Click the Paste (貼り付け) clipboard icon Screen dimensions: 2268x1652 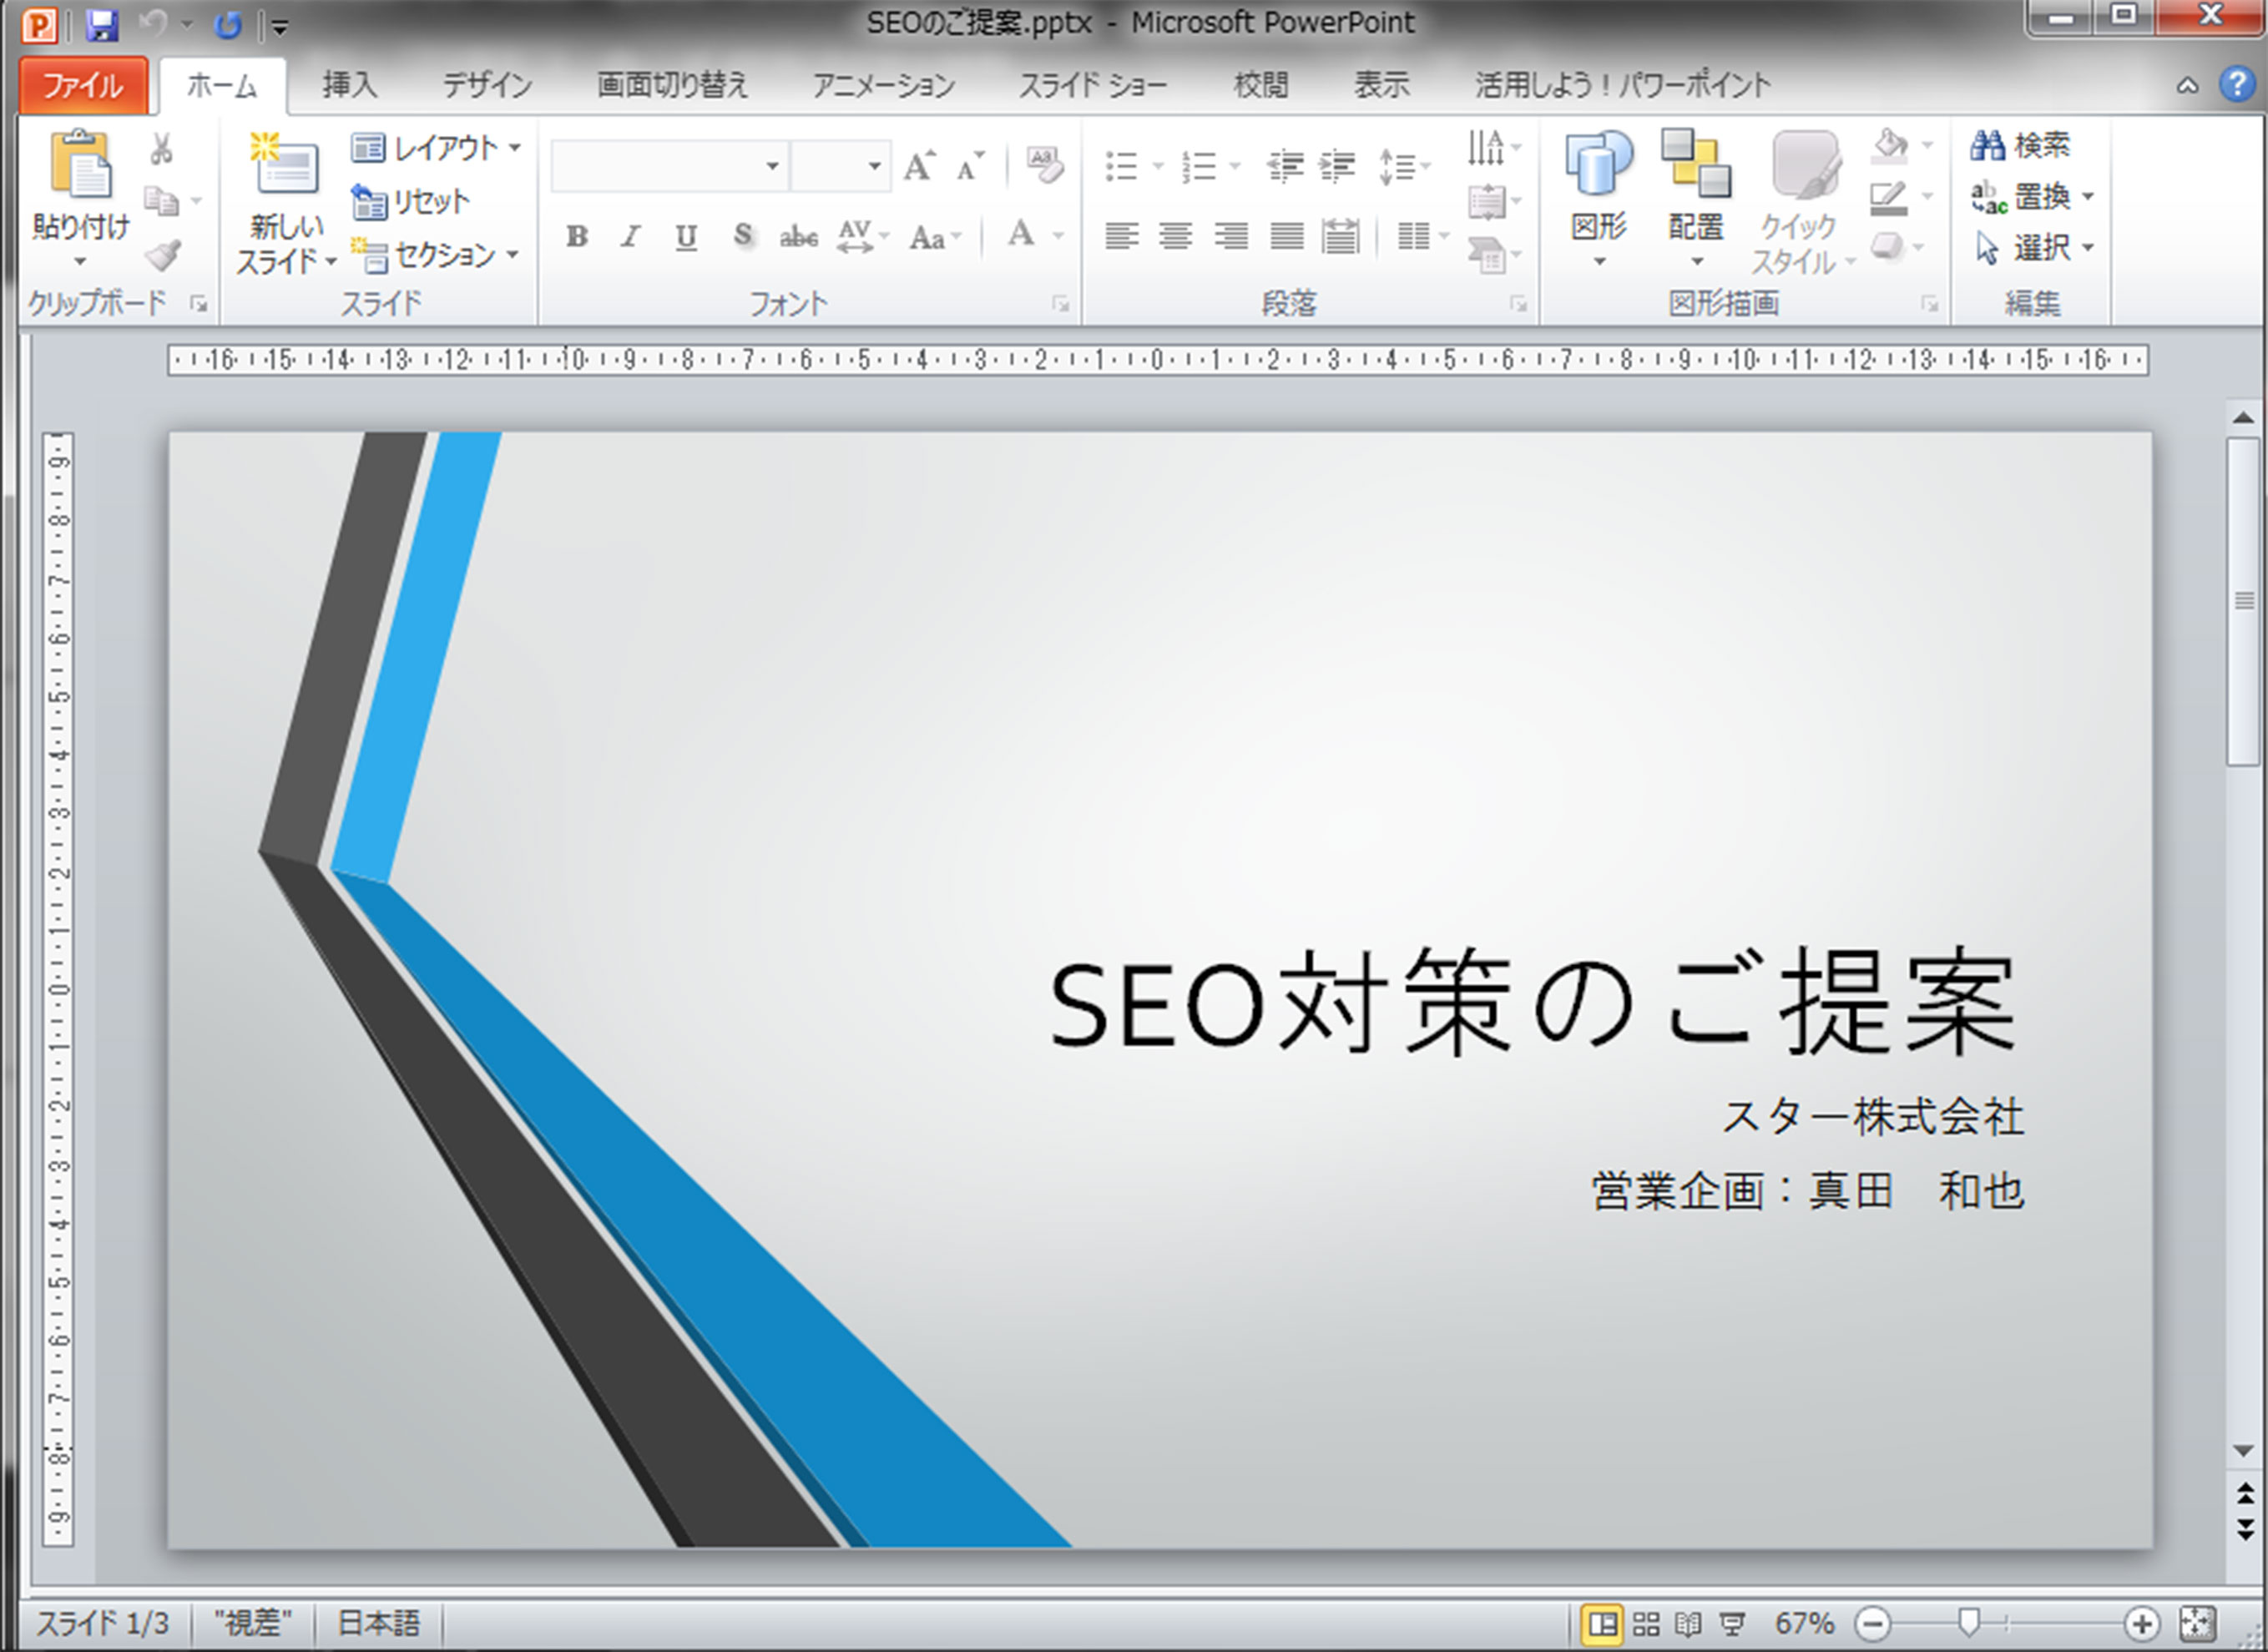[80, 164]
